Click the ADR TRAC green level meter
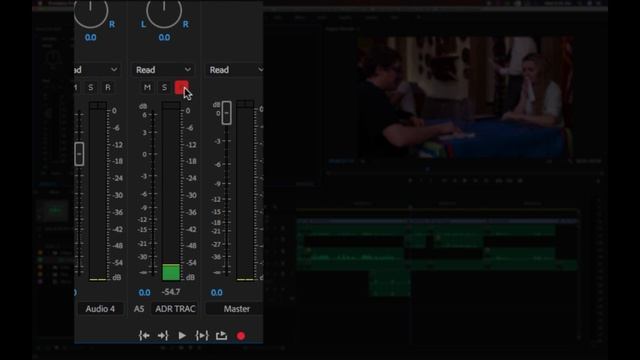This screenshot has height=360, width=640. 171,272
